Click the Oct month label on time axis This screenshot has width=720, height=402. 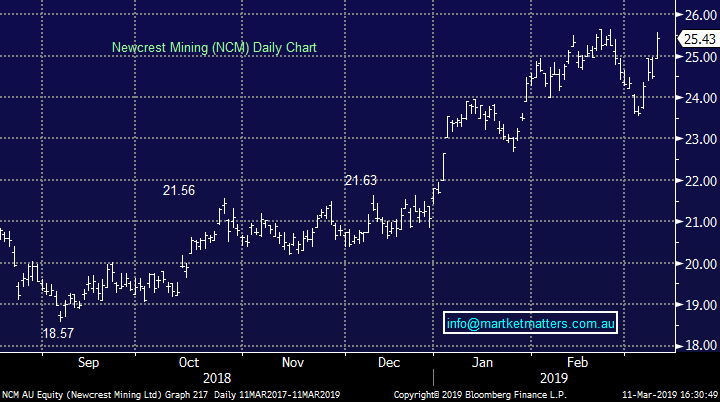click(x=189, y=362)
